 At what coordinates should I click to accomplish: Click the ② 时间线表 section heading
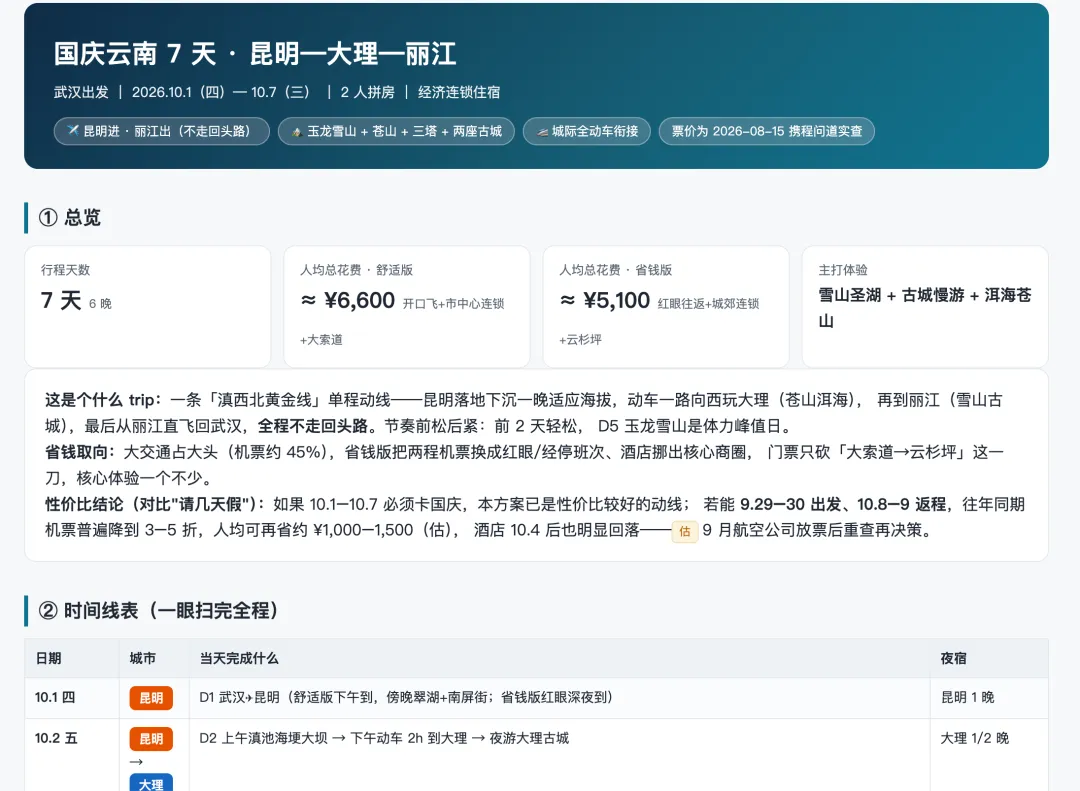click(x=158, y=610)
